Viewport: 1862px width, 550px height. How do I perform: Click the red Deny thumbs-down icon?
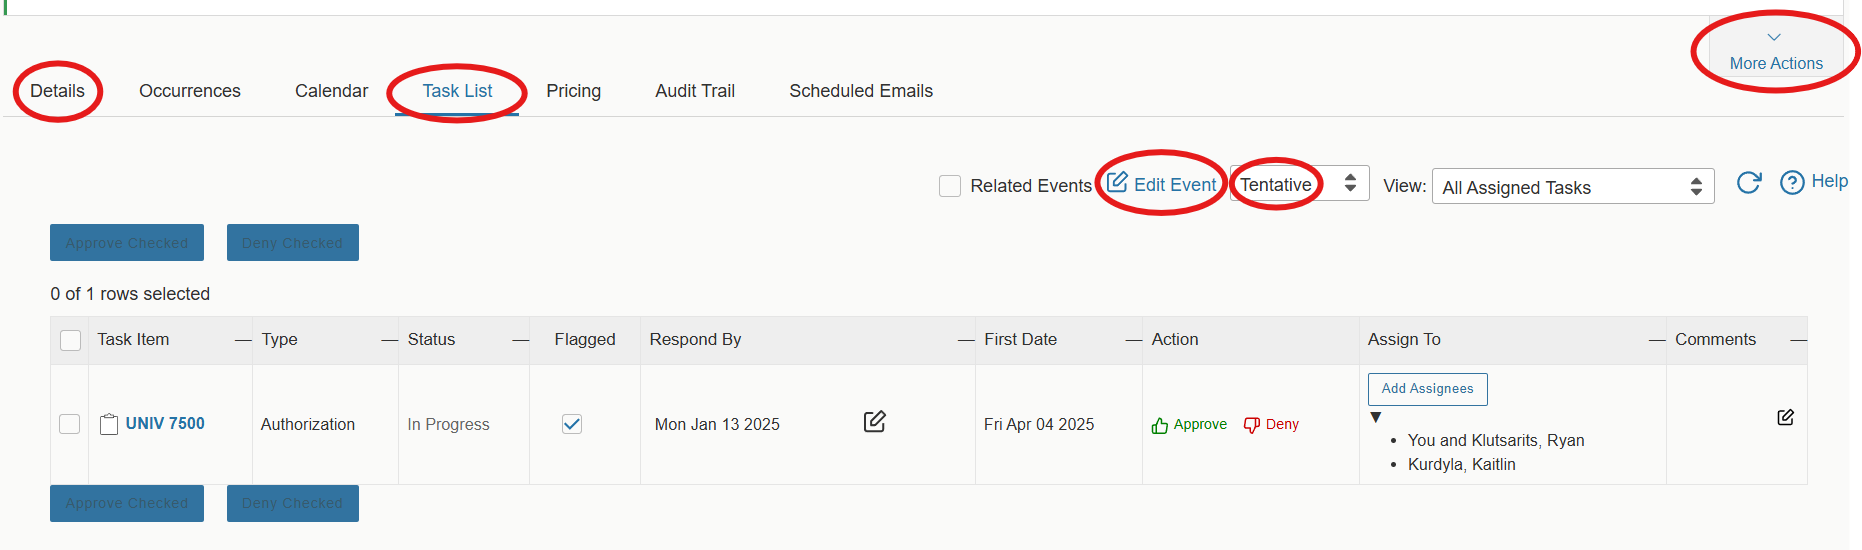point(1251,425)
